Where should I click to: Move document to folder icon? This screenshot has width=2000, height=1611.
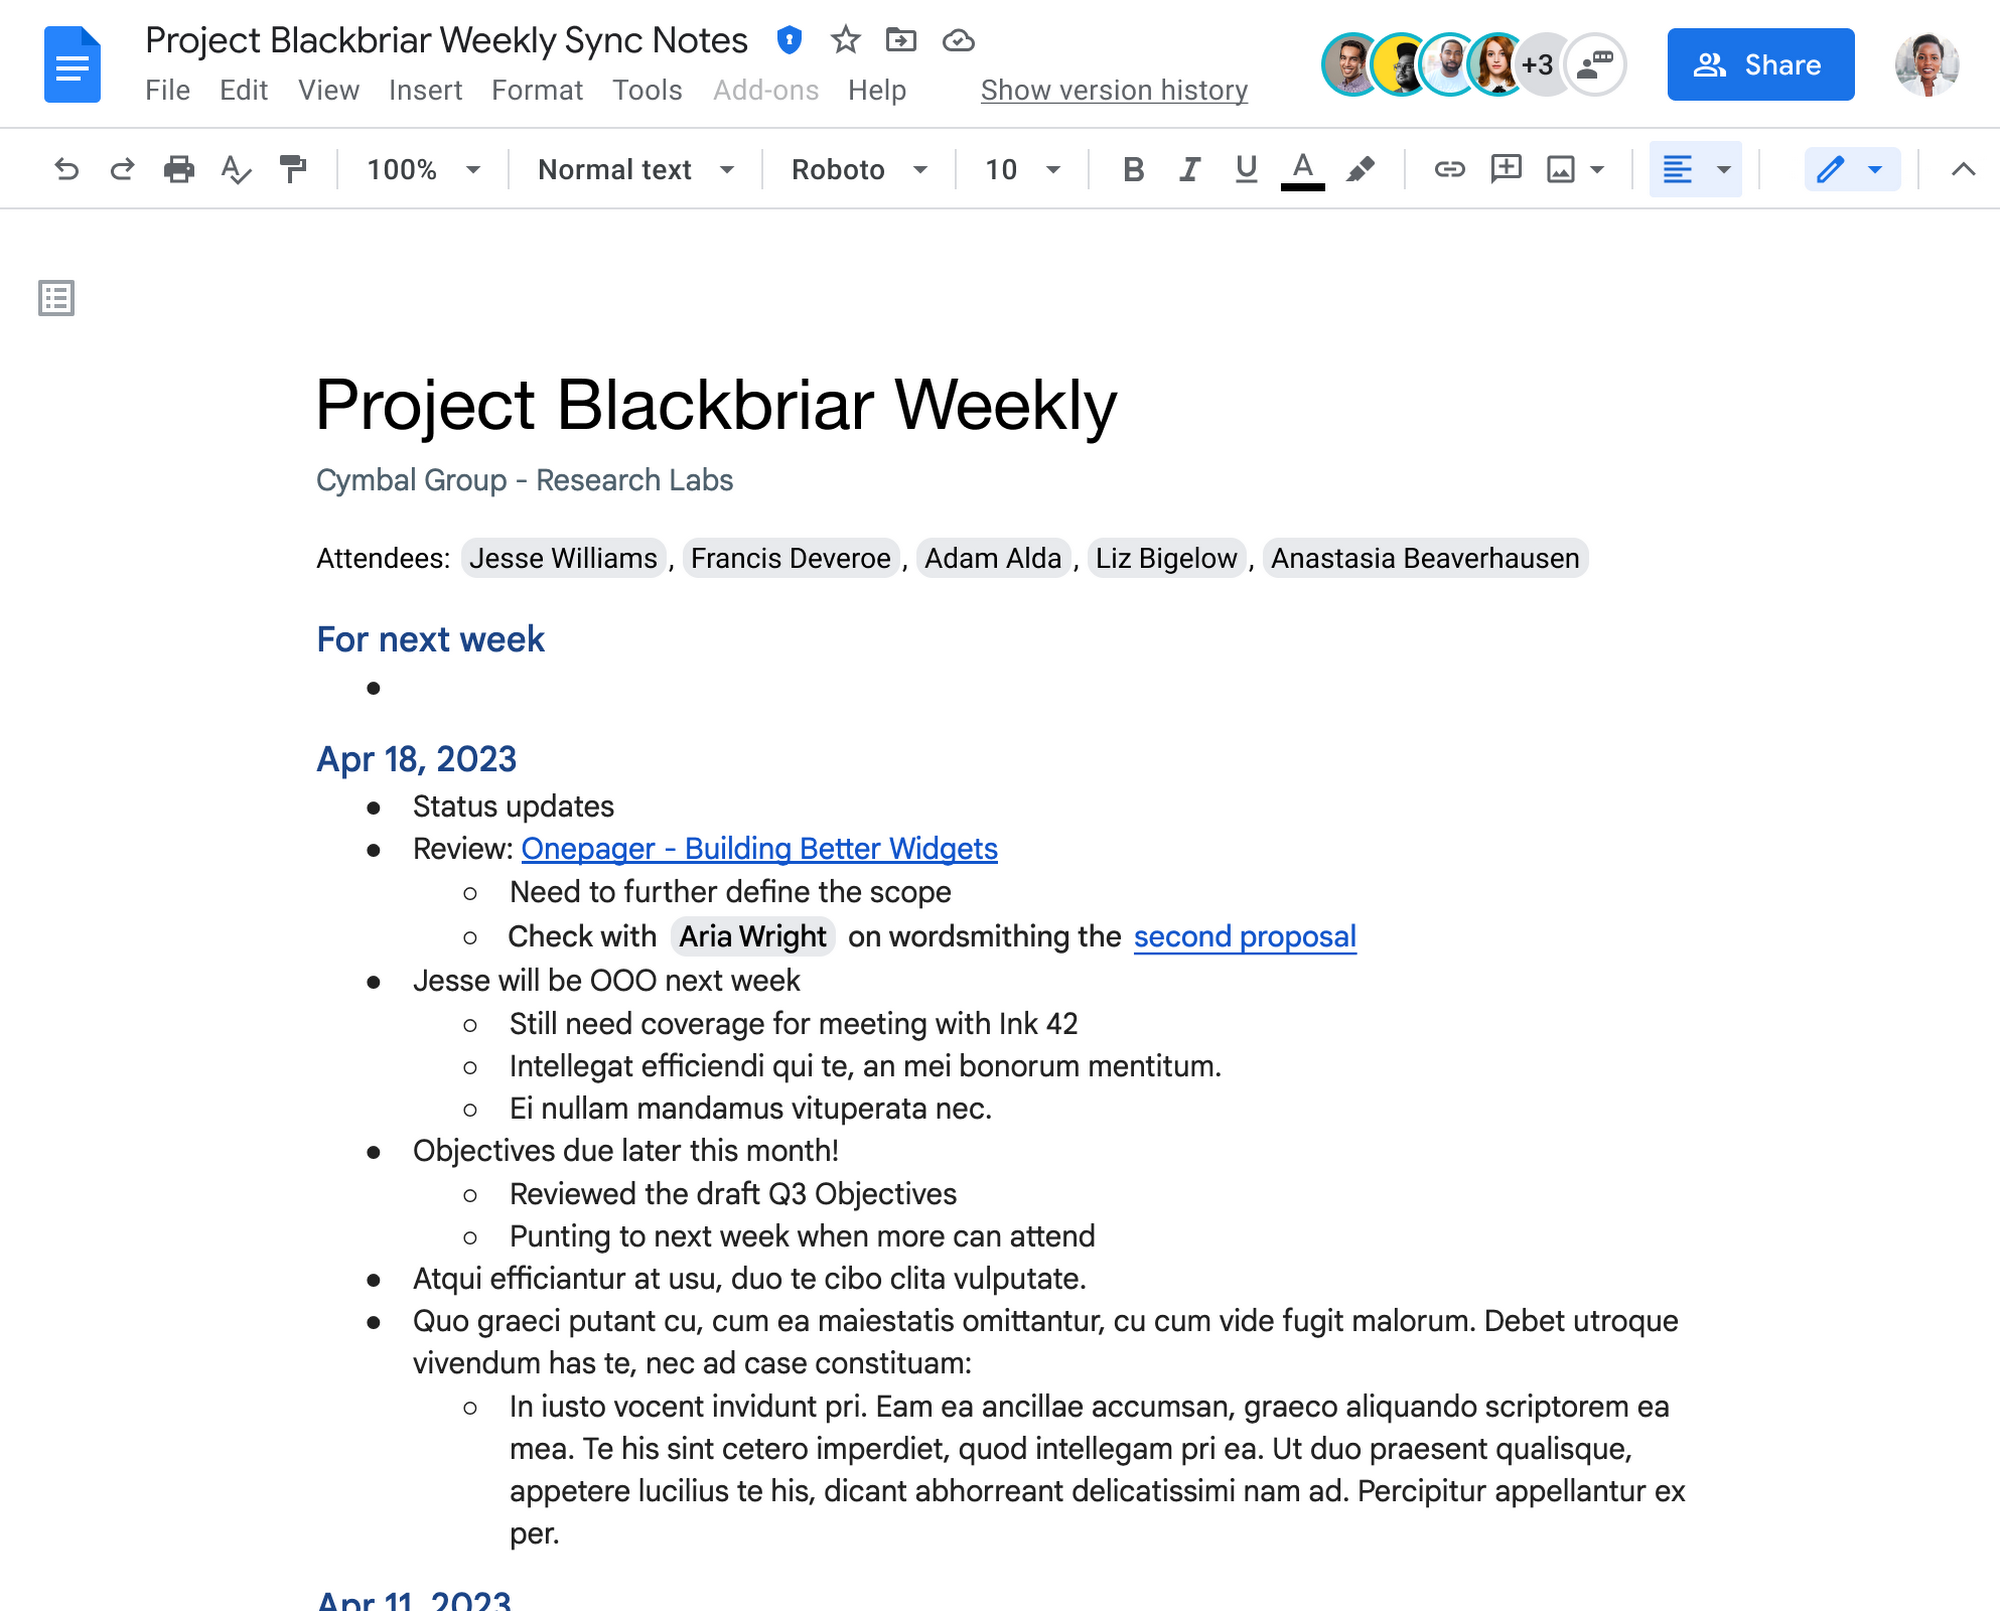coord(901,40)
